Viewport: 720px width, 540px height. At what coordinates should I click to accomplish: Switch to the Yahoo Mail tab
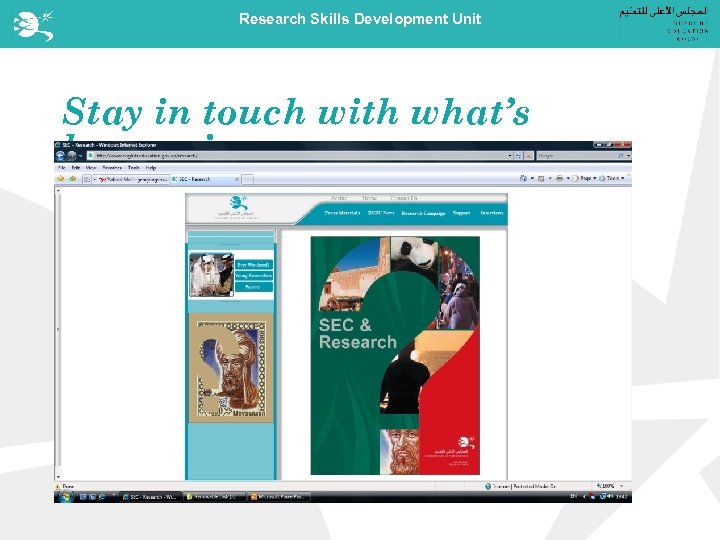tap(134, 179)
